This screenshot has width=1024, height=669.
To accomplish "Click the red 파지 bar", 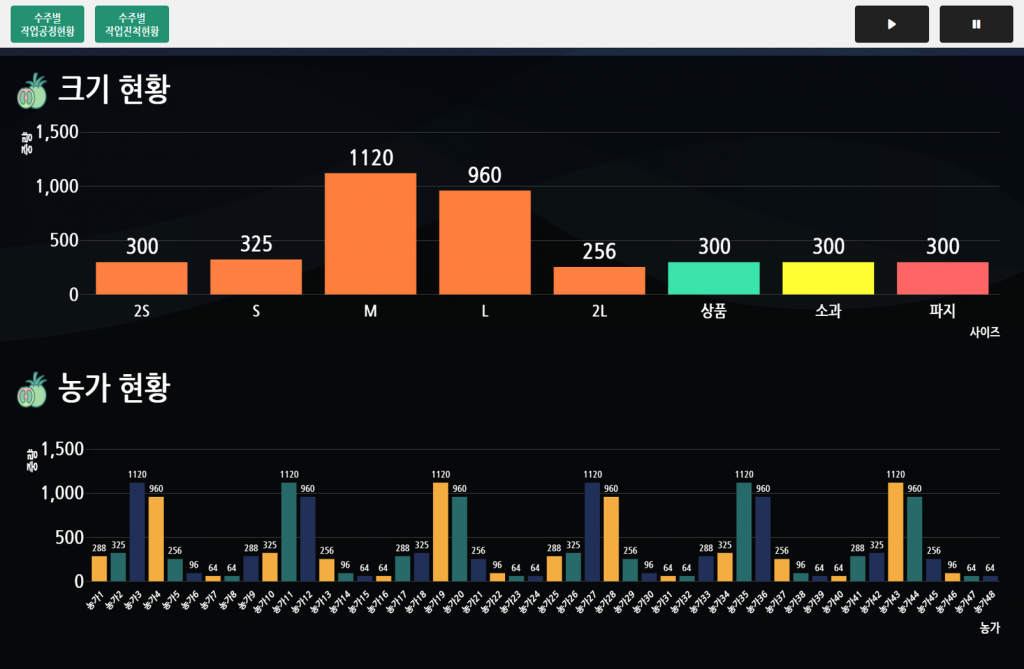I will click(x=942, y=278).
